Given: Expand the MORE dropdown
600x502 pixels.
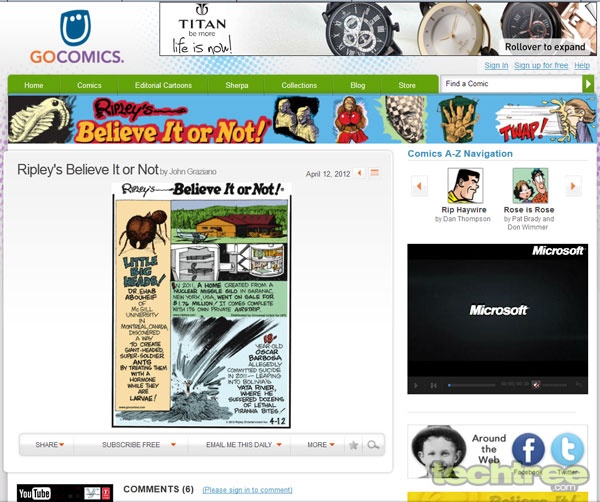Looking at the screenshot, I should coord(321,445).
